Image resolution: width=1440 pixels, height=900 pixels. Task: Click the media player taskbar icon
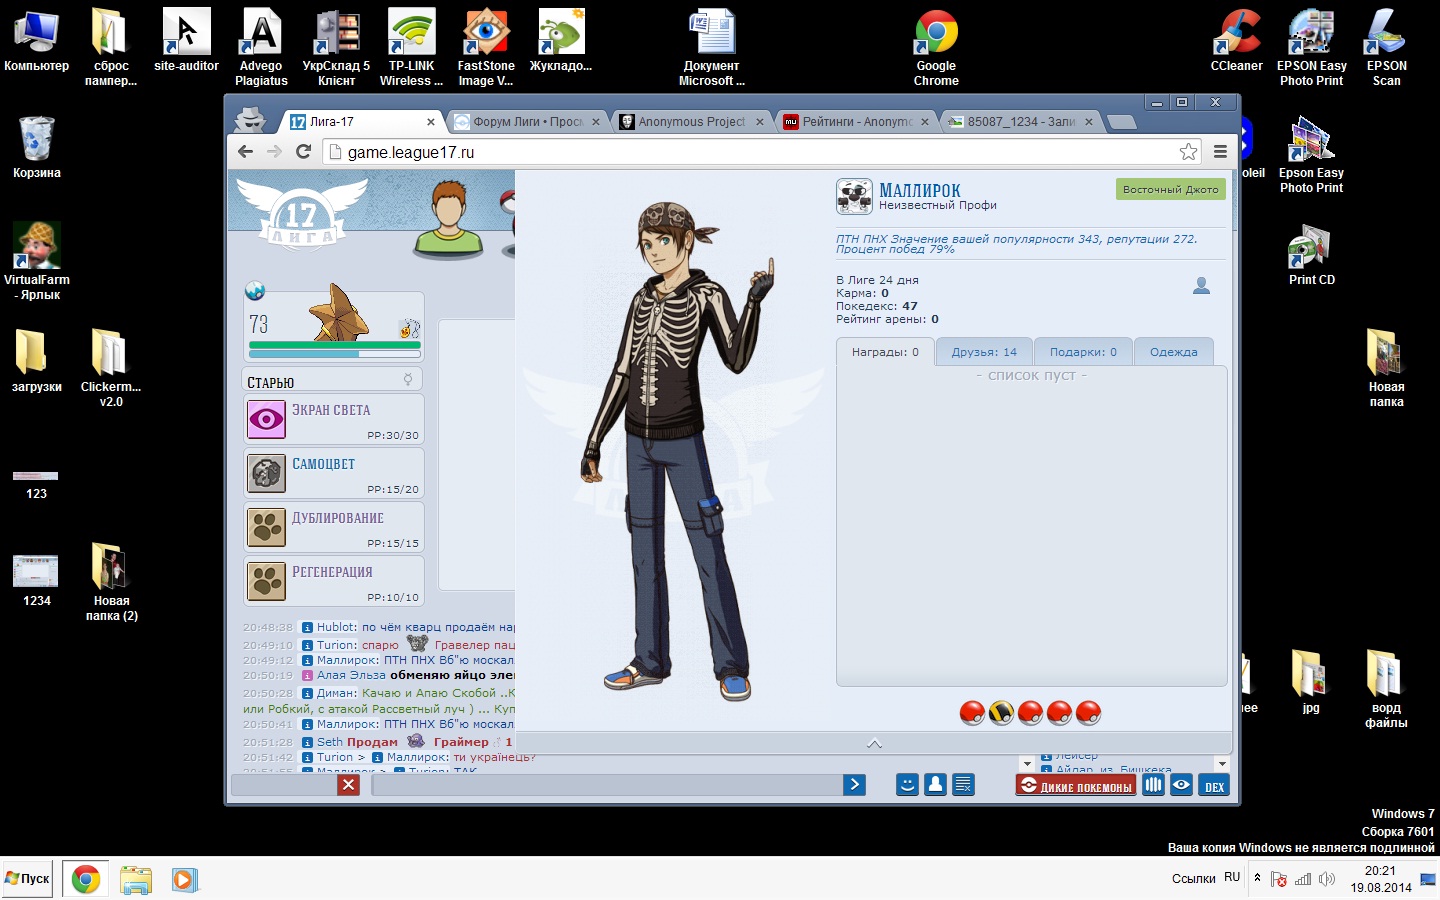(x=184, y=880)
